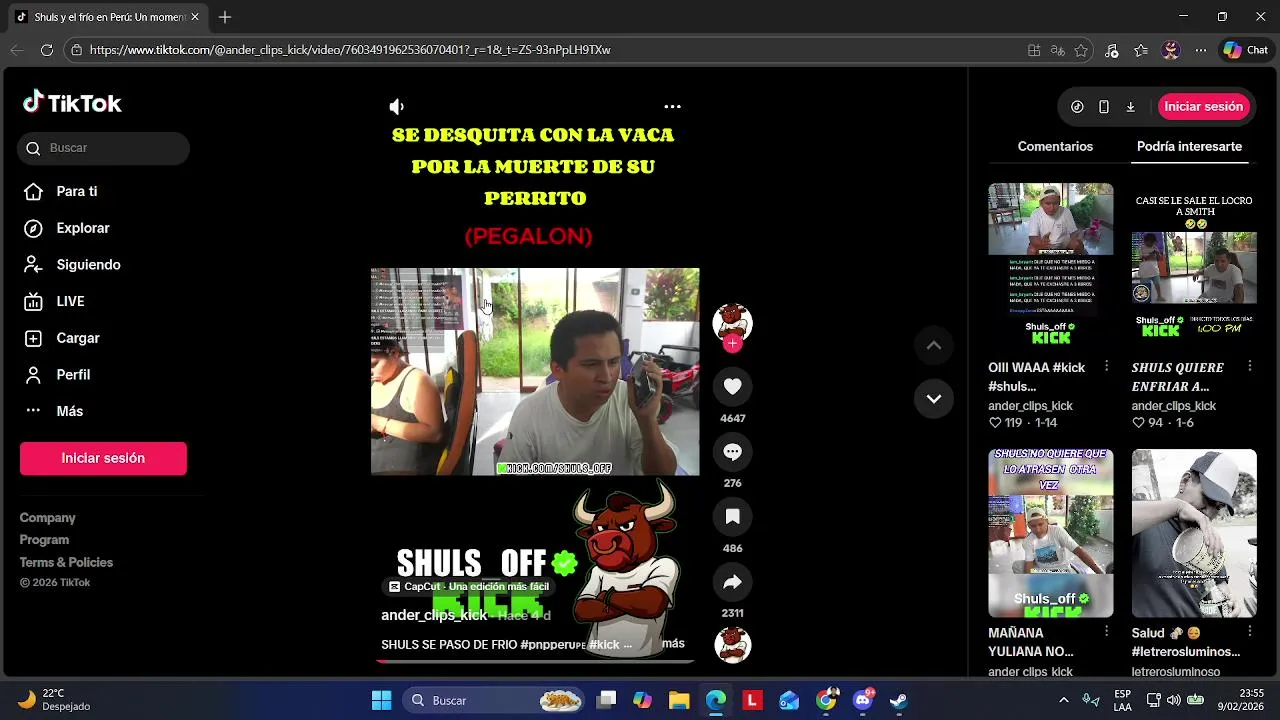This screenshot has width=1280, height=720.
Task: Click top-right Iniciar sesión button
Action: point(1203,106)
